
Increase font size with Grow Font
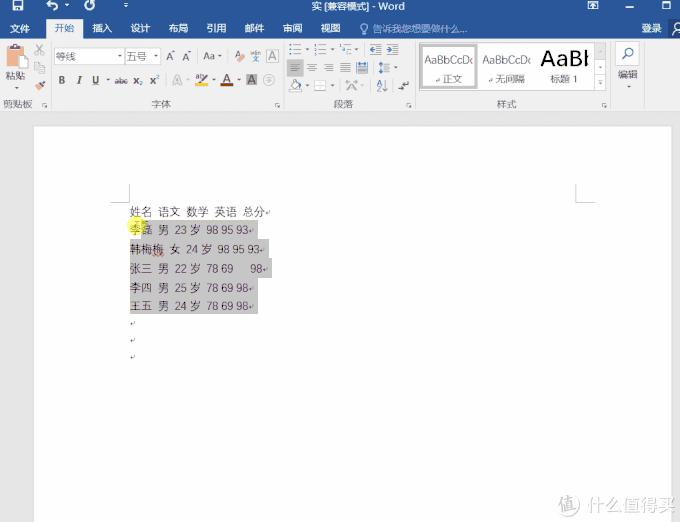click(170, 56)
